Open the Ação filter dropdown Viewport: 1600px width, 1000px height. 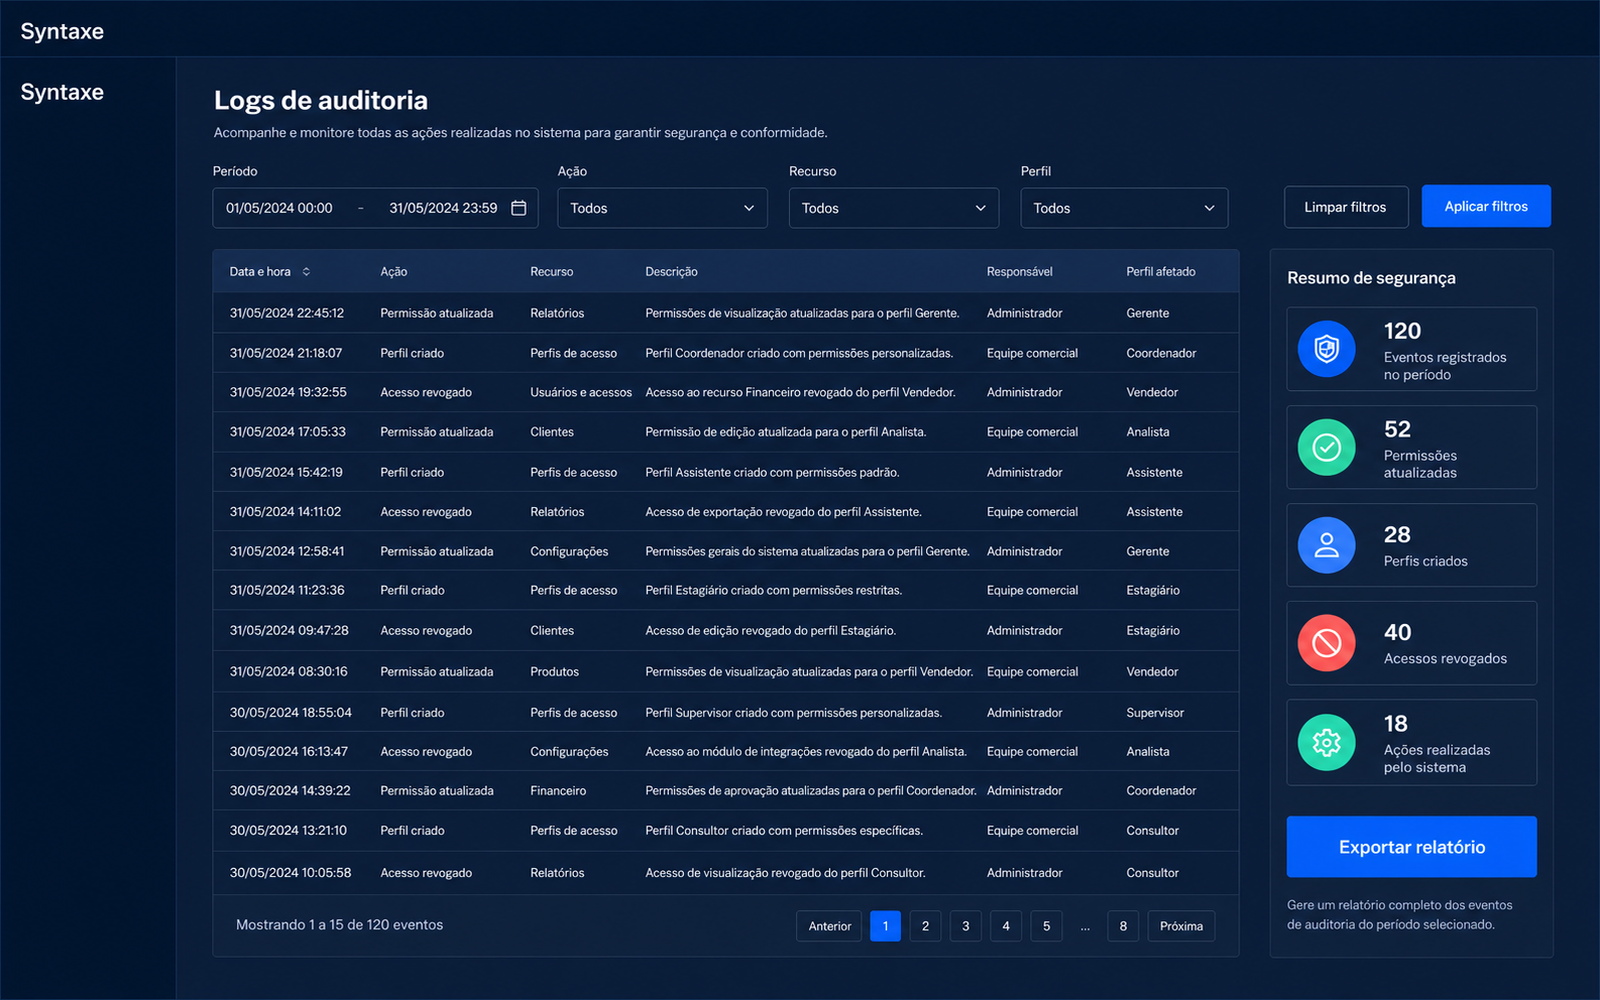click(x=662, y=208)
